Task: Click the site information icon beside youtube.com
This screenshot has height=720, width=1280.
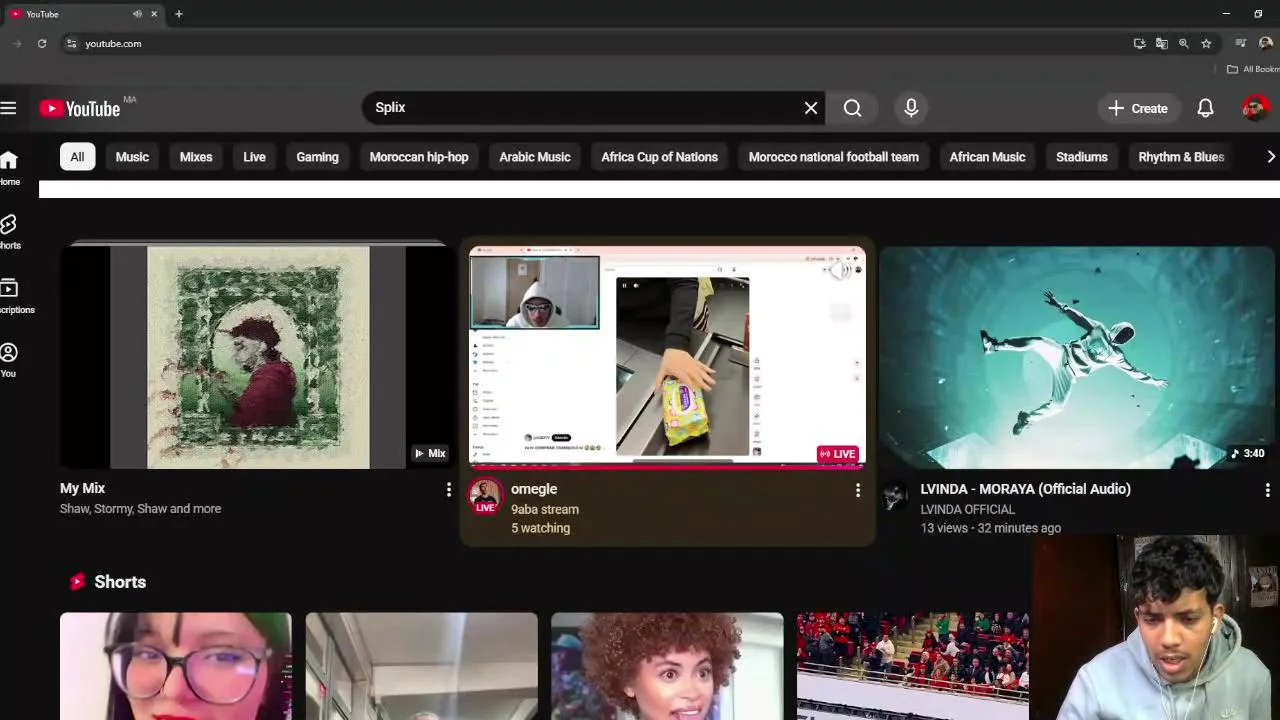Action: click(x=71, y=44)
